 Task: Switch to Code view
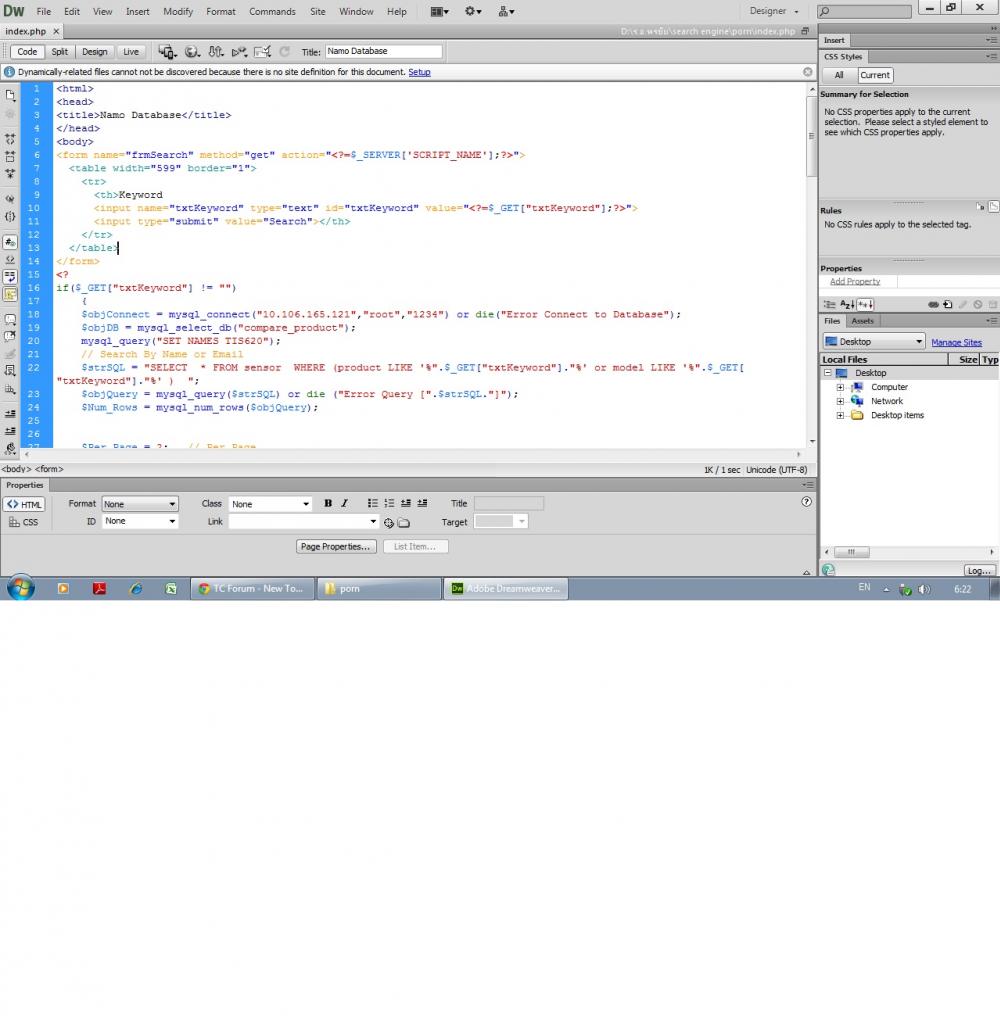27,52
